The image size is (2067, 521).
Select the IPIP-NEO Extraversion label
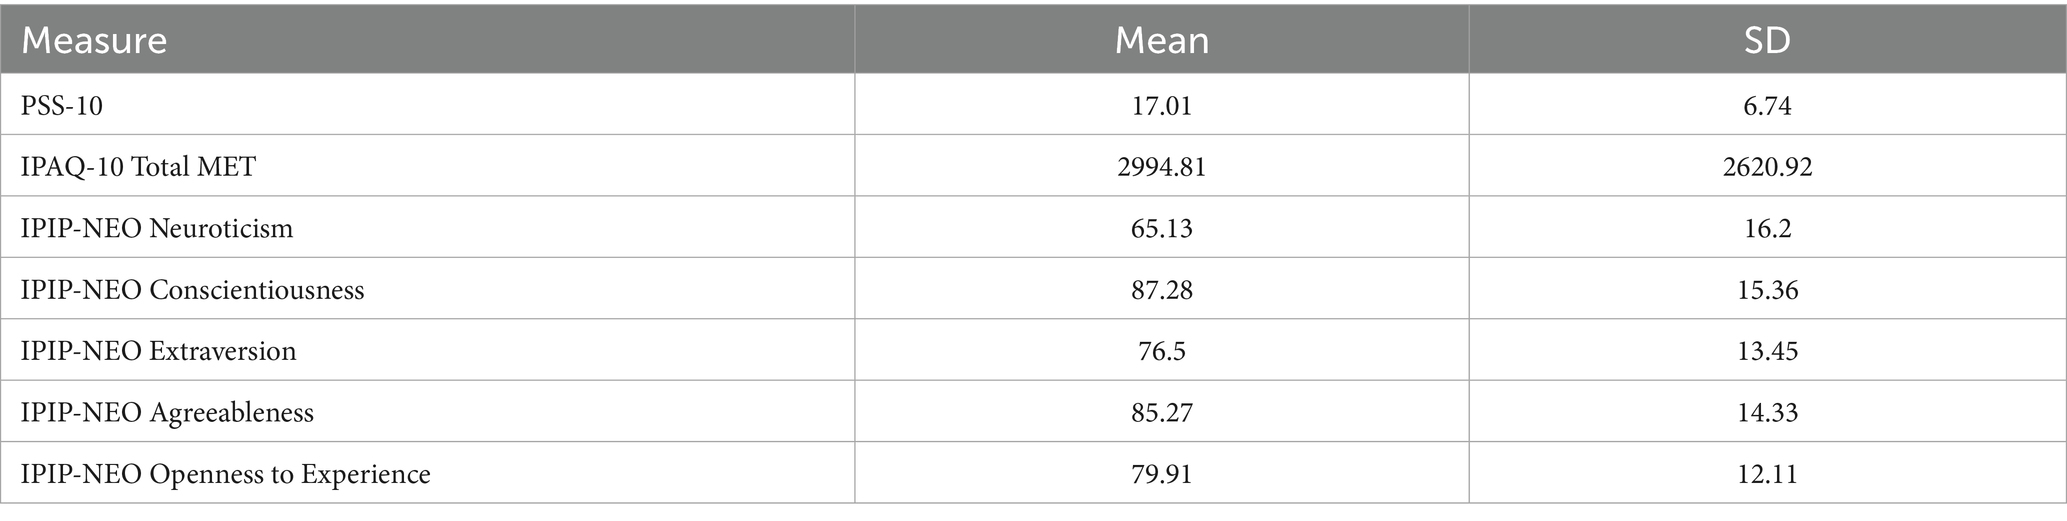click(x=158, y=351)
